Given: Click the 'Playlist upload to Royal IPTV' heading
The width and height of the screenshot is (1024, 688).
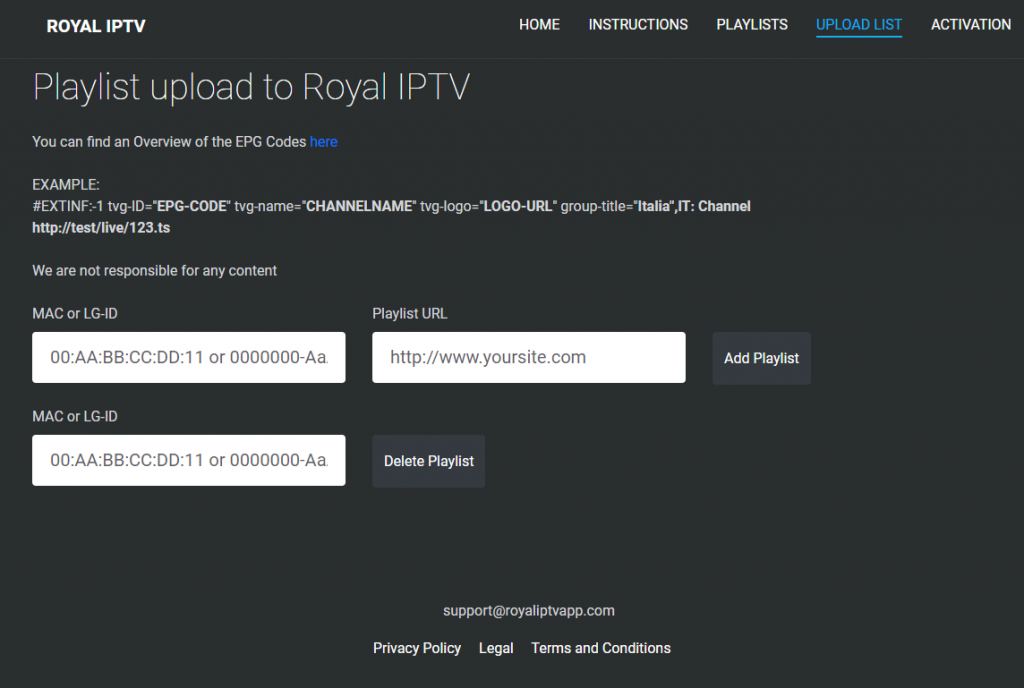Looking at the screenshot, I should [x=251, y=88].
